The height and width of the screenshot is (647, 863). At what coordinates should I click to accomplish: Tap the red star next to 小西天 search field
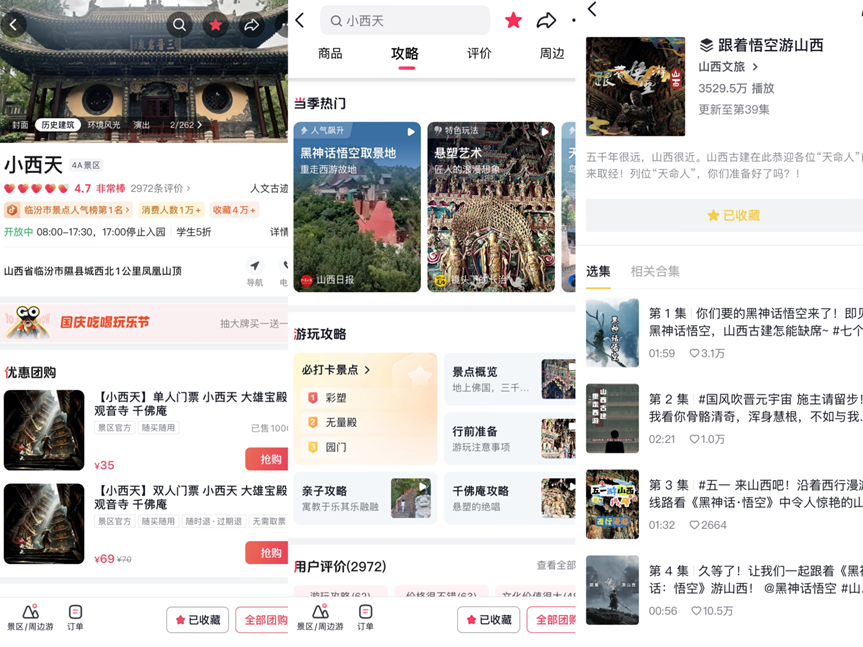(513, 21)
